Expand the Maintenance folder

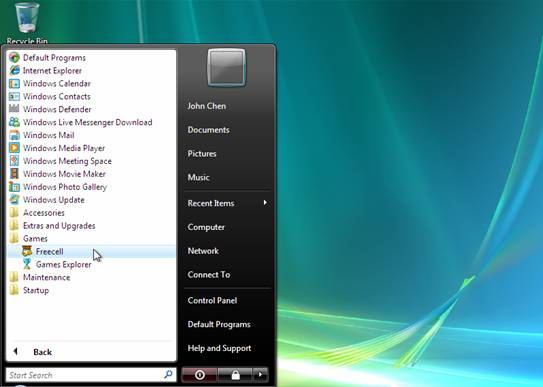[39, 277]
